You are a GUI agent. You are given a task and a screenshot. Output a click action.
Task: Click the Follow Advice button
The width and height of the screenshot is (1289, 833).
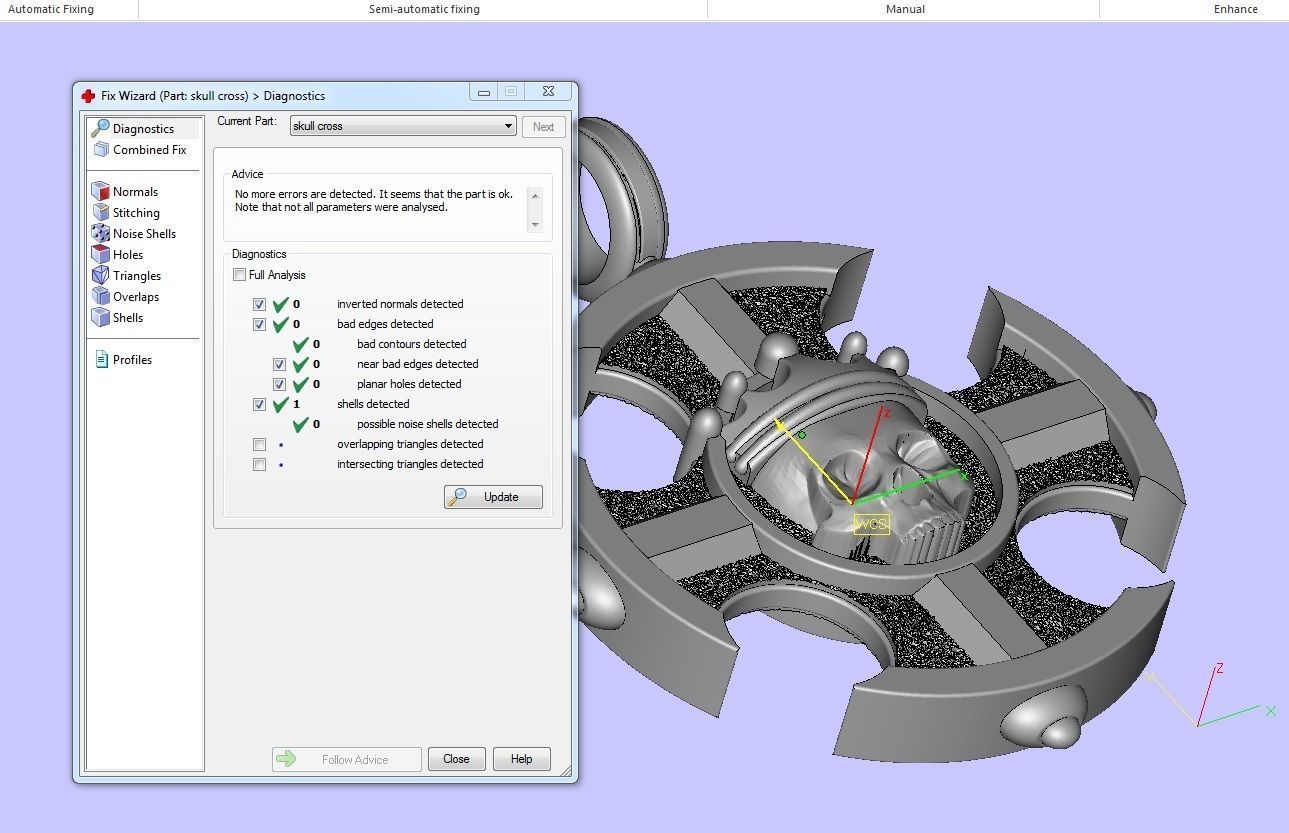tap(346, 759)
